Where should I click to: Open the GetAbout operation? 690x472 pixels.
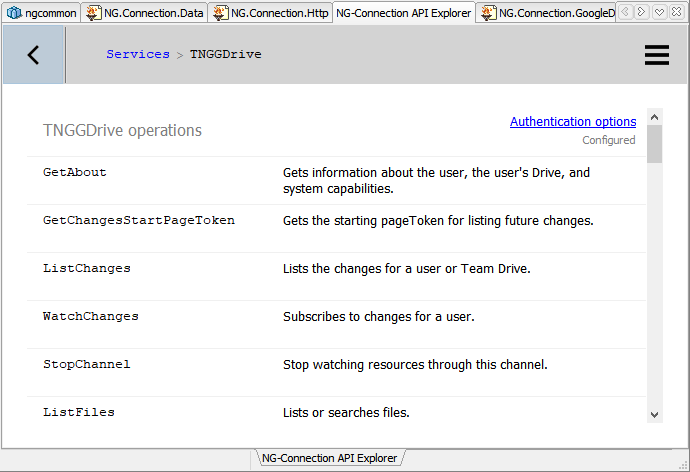click(75, 173)
